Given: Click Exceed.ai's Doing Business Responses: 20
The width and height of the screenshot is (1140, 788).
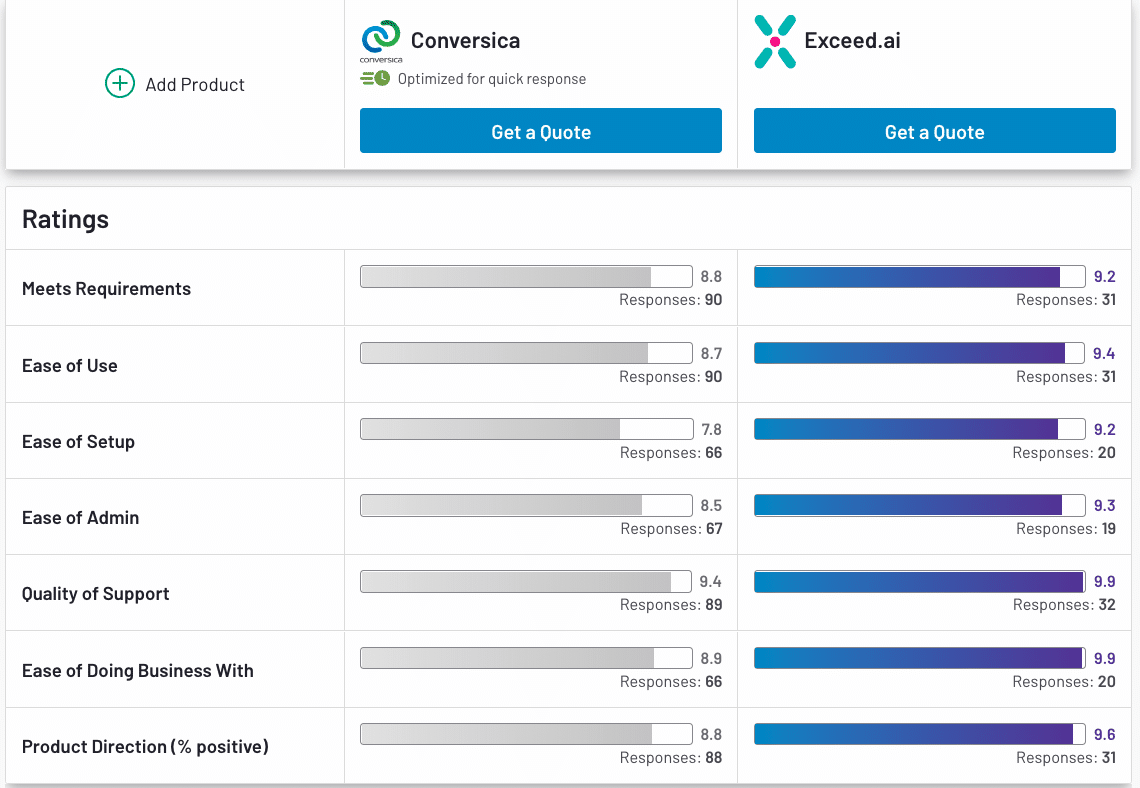Looking at the screenshot, I should click(1064, 682).
